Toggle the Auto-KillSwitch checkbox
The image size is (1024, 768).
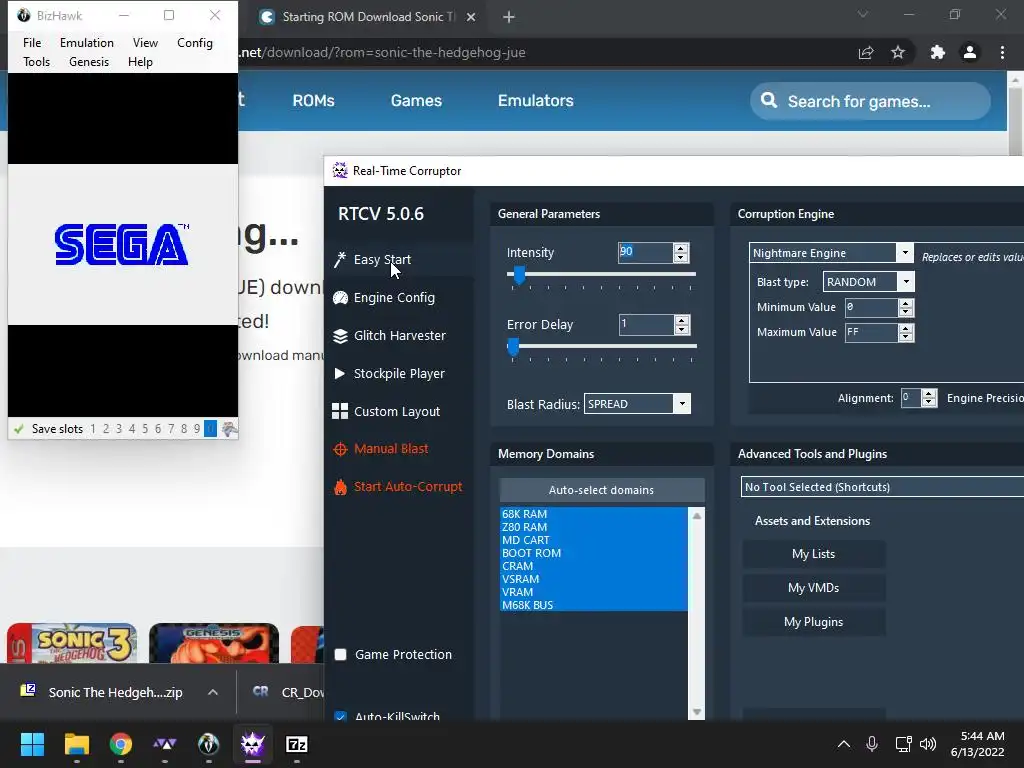[340, 716]
